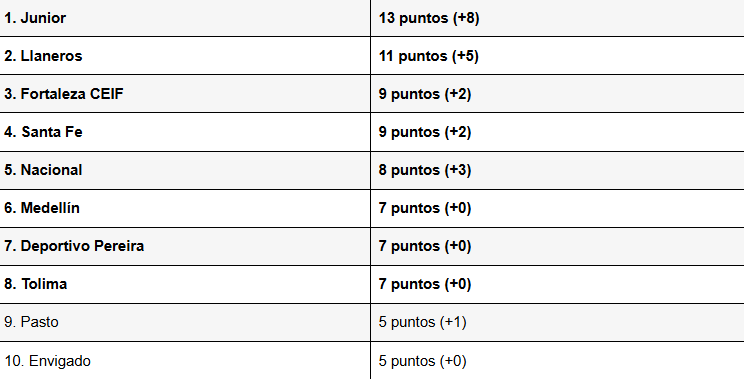The width and height of the screenshot is (744, 379).
Task: Click the '1. Junior' team cell
Action: [x=185, y=18]
